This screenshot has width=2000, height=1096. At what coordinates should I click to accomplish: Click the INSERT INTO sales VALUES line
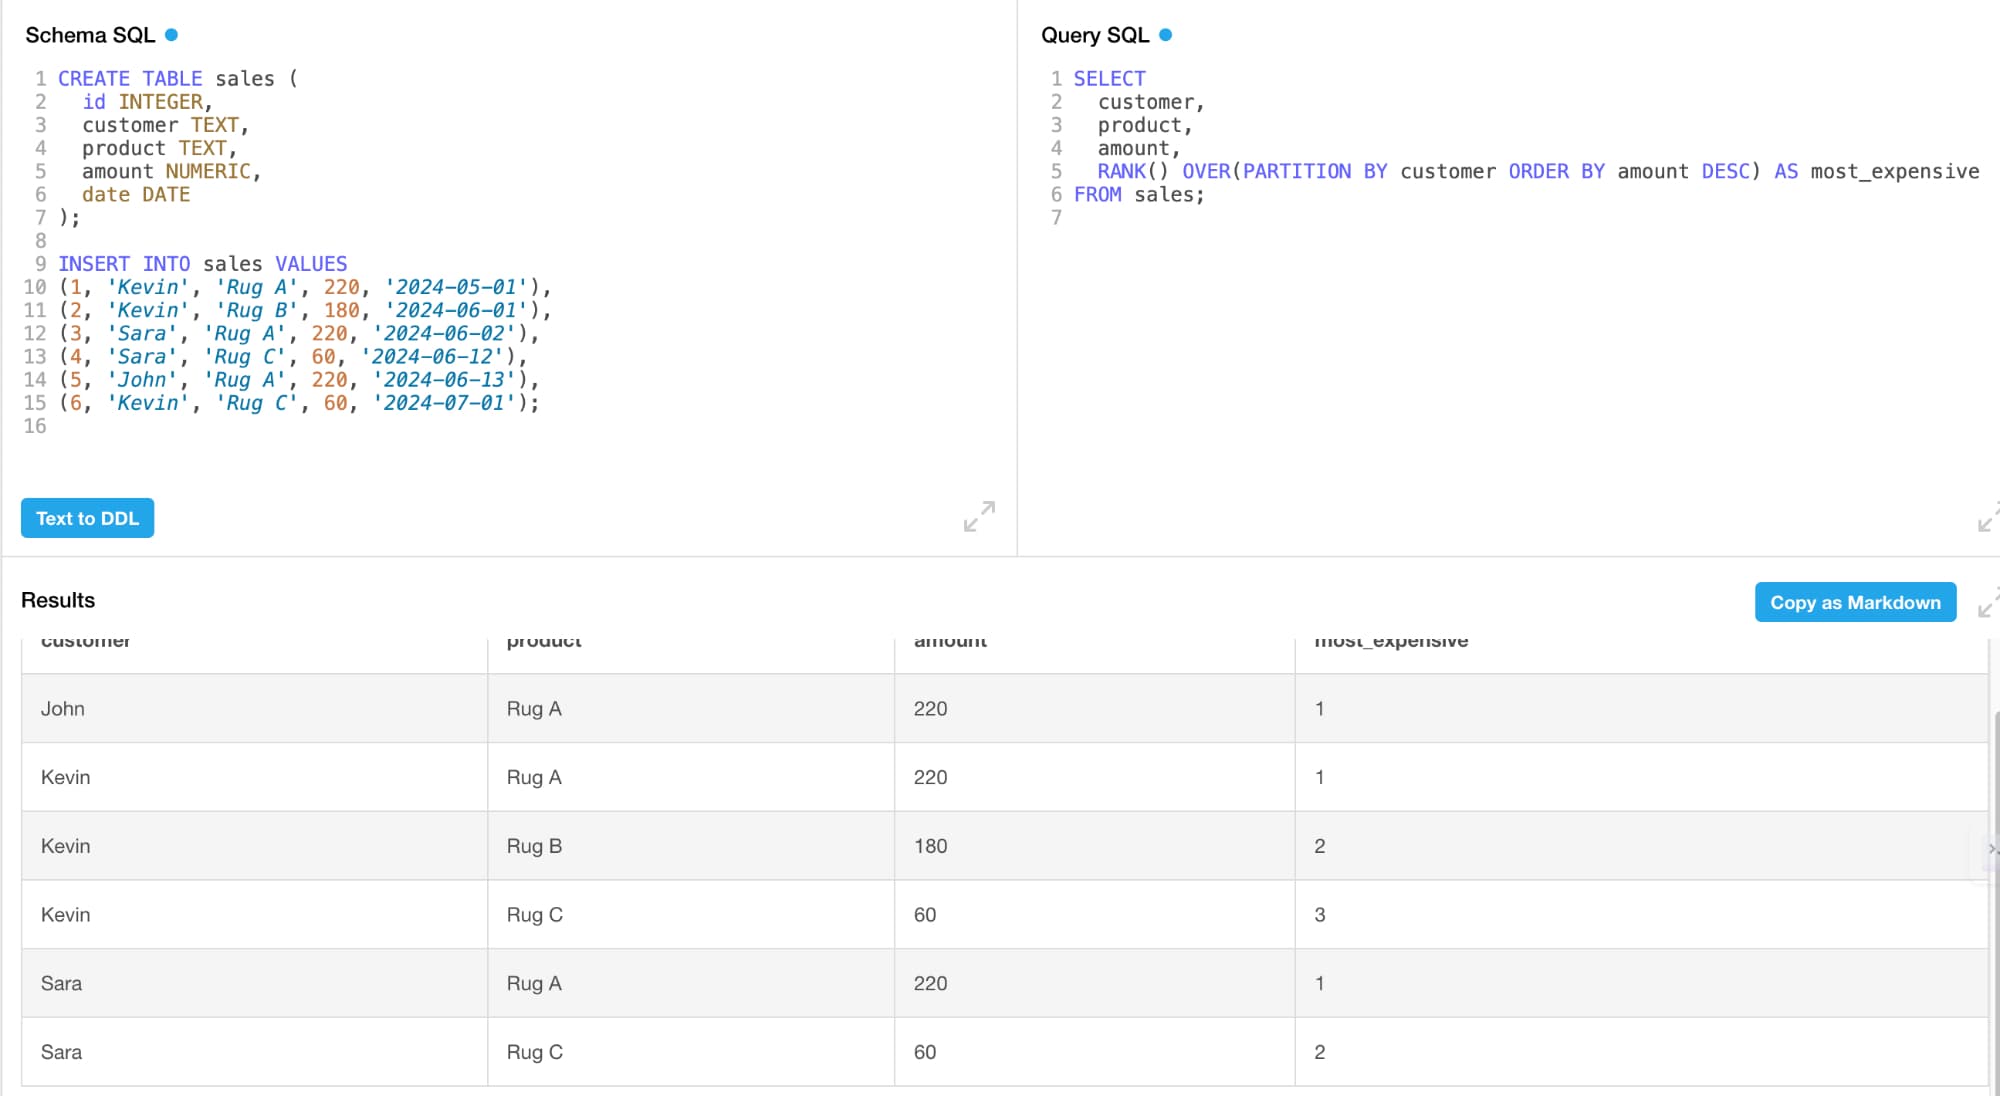[202, 264]
